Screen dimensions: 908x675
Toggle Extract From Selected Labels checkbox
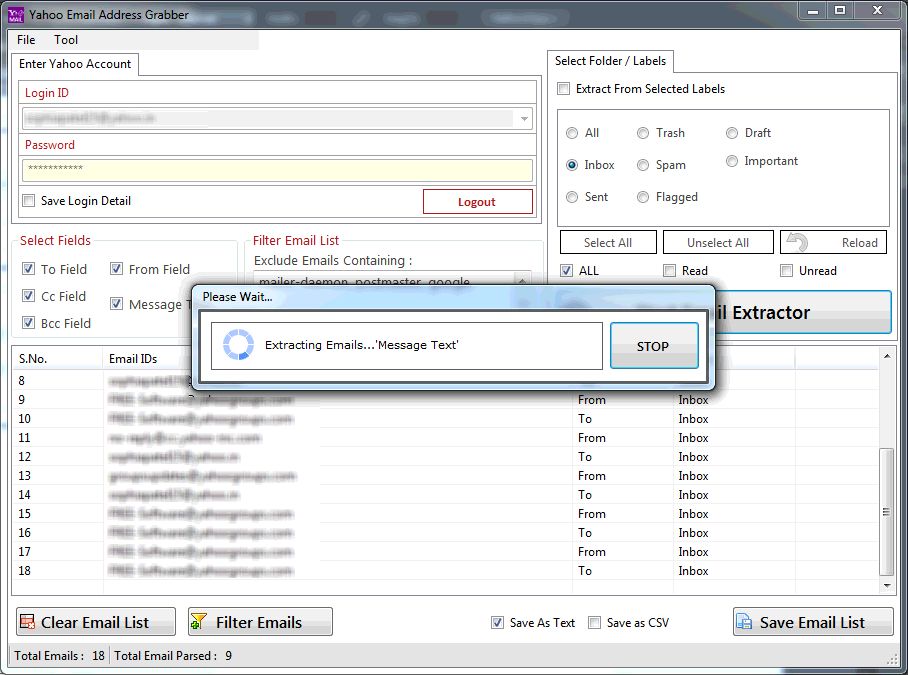tap(563, 89)
